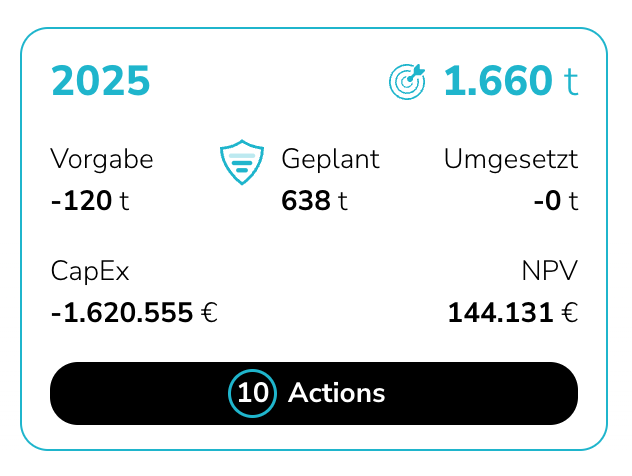The height and width of the screenshot is (476, 632).
Task: Click the 1.660 t target value
Action: (511, 81)
